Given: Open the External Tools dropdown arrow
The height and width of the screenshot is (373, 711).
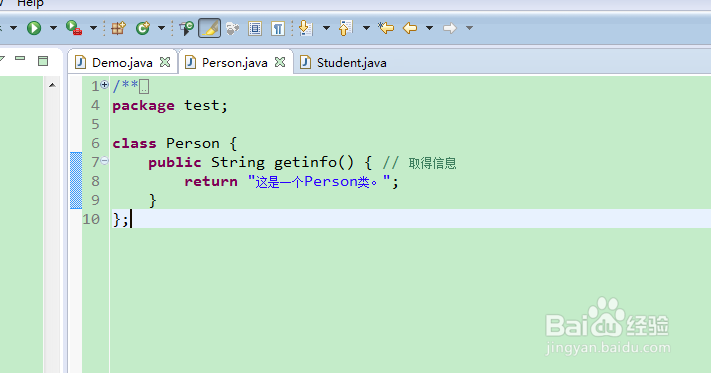Looking at the screenshot, I should [x=93, y=28].
